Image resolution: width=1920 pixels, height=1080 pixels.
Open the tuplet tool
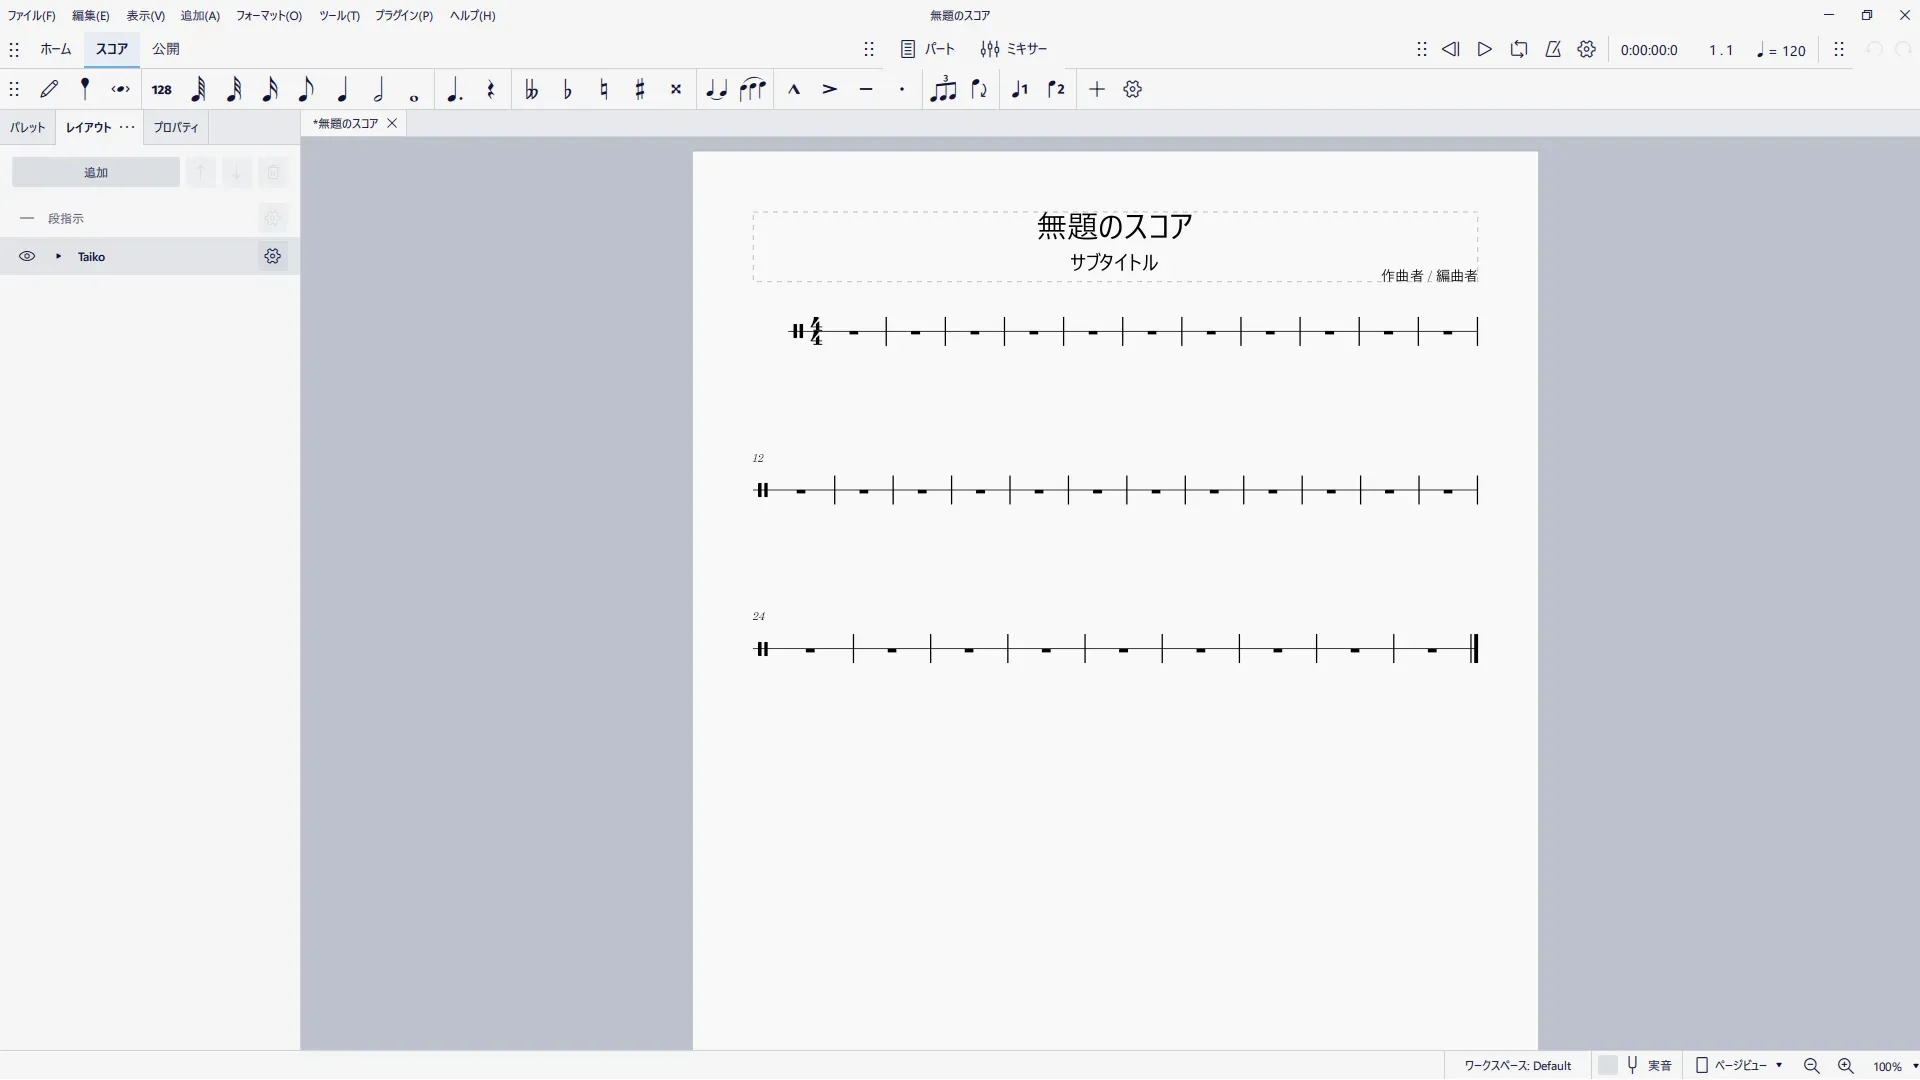(x=942, y=90)
